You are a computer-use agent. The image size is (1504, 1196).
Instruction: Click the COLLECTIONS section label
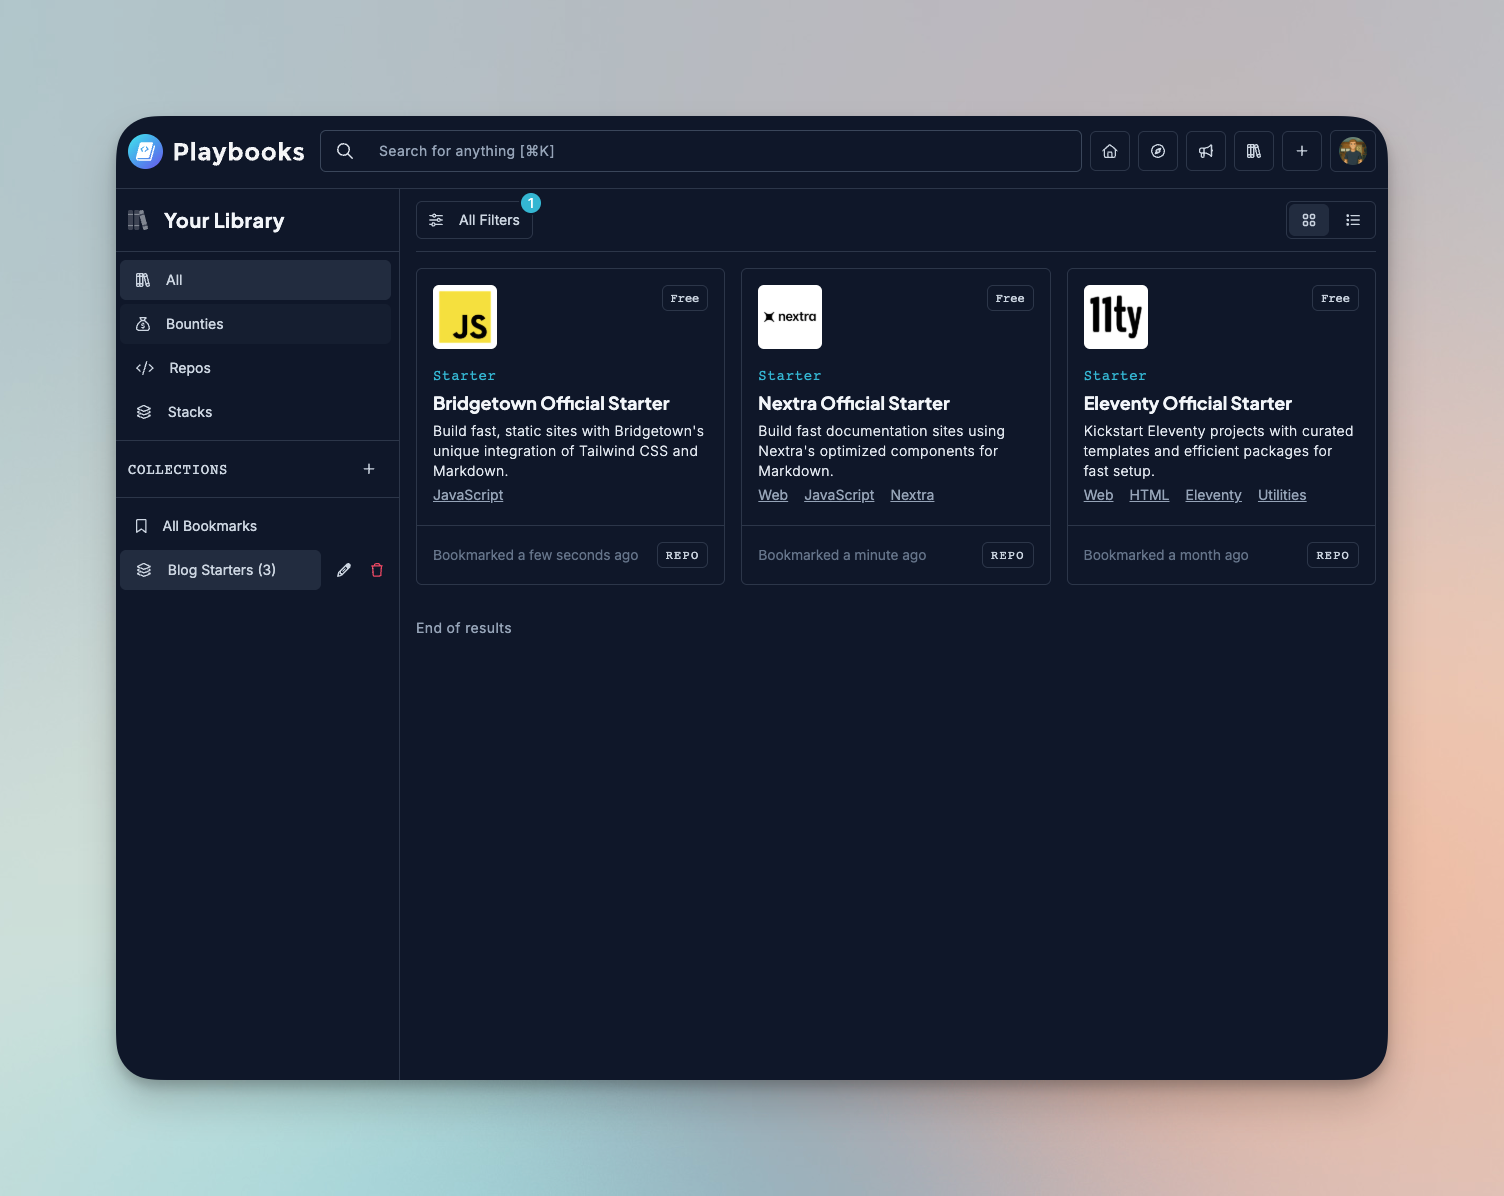pyautogui.click(x=178, y=469)
